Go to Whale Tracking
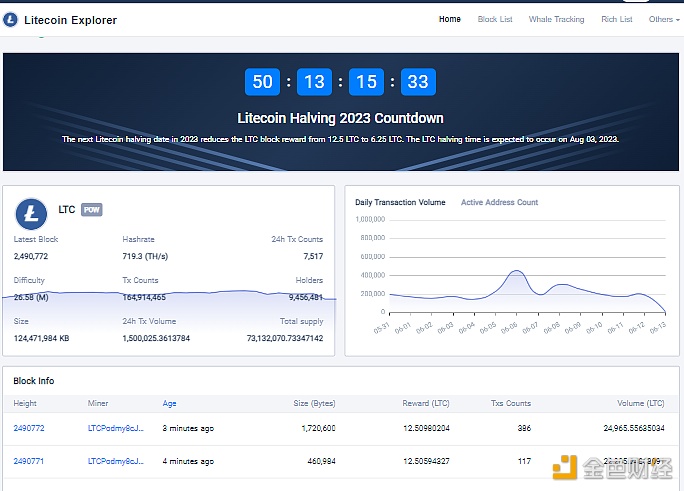Viewport: 684px width, 491px height. 556,19
